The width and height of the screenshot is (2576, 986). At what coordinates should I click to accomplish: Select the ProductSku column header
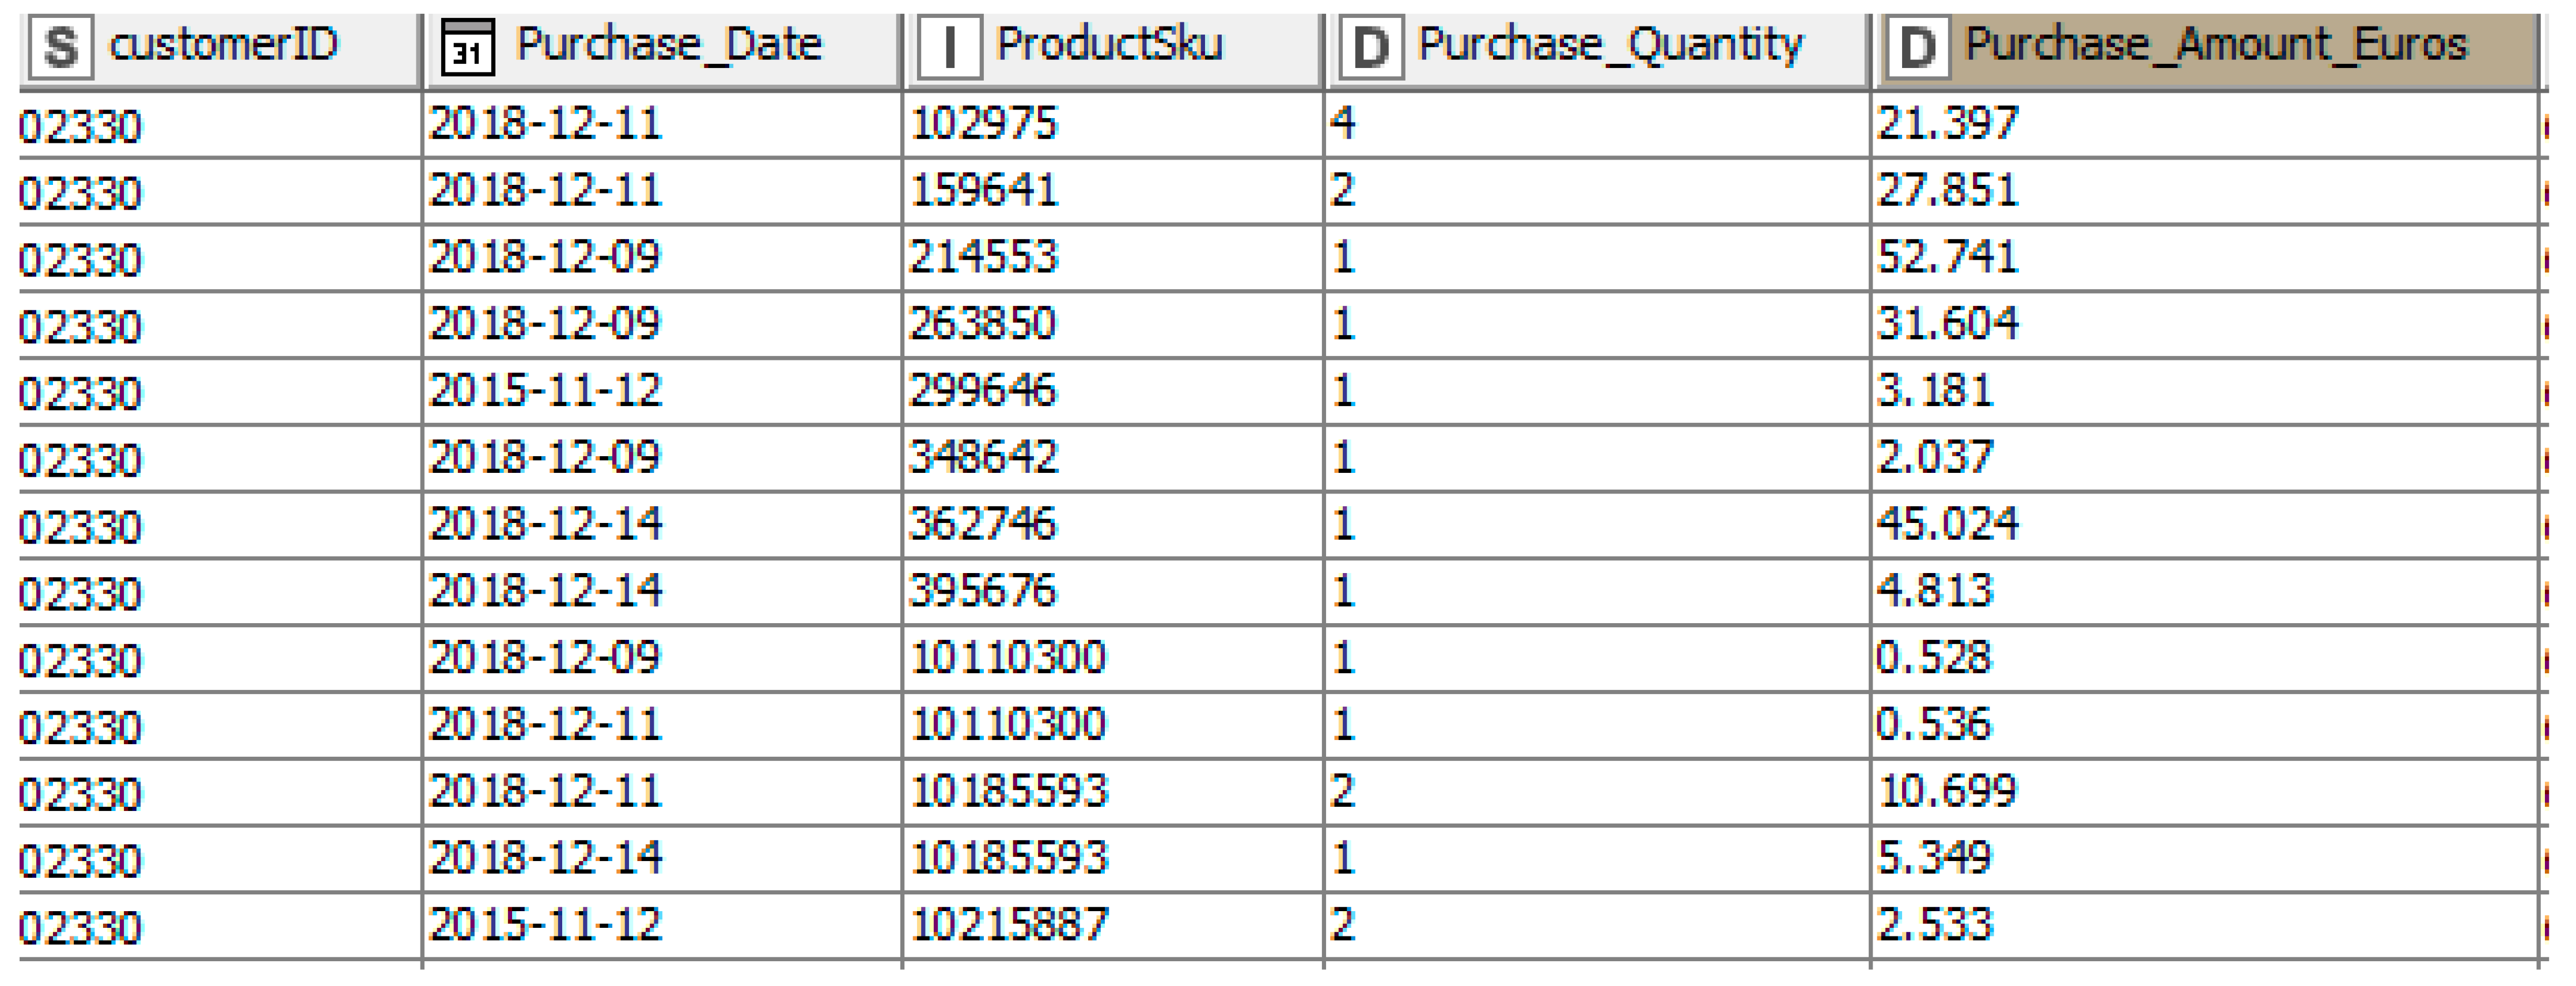[x=1109, y=45]
